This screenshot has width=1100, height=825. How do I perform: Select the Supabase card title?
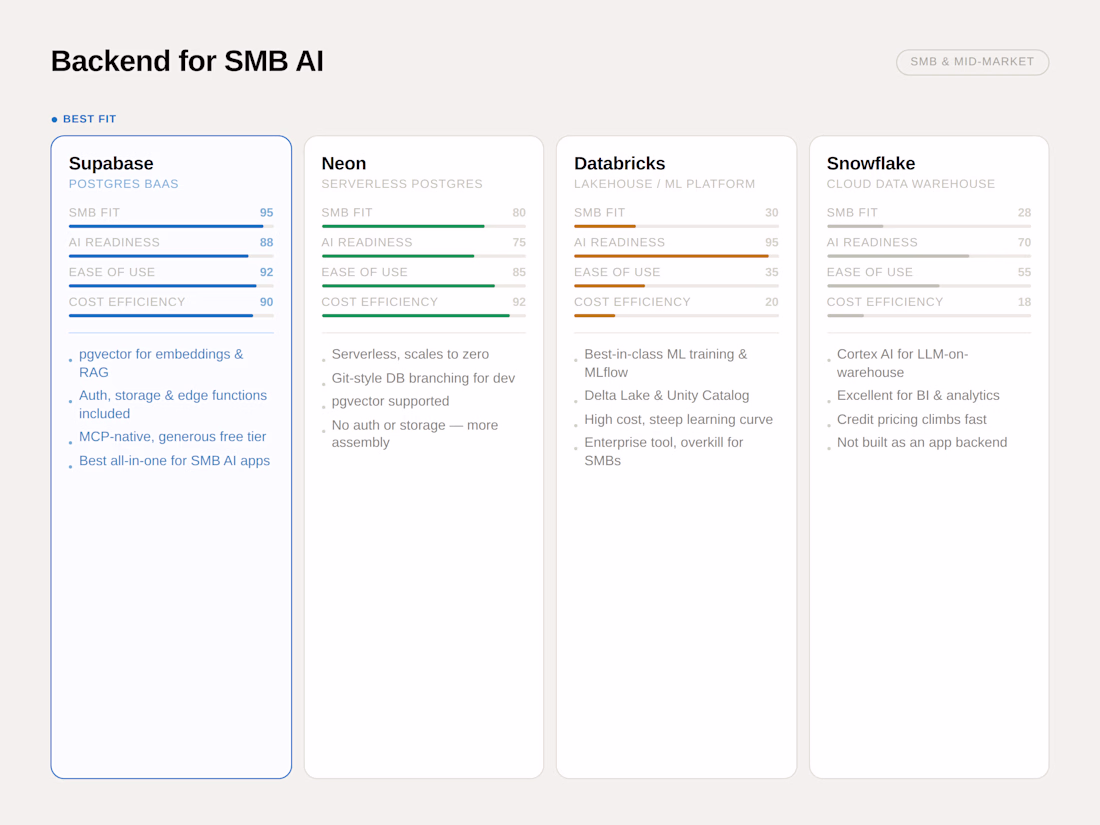coord(111,163)
